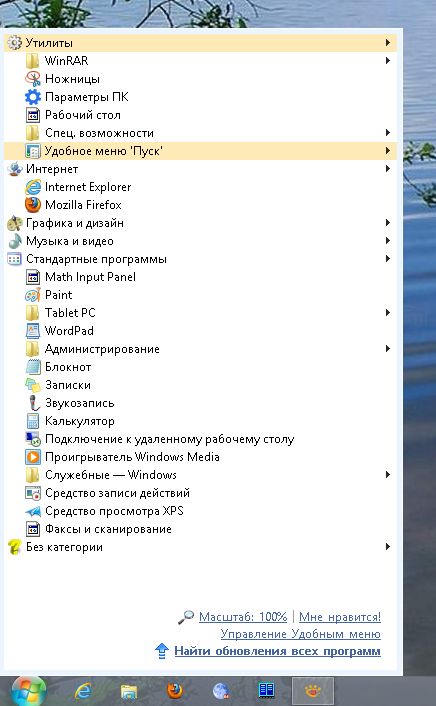Click the gear icon beside Утилиты
The height and width of the screenshot is (706, 436).
(15, 43)
